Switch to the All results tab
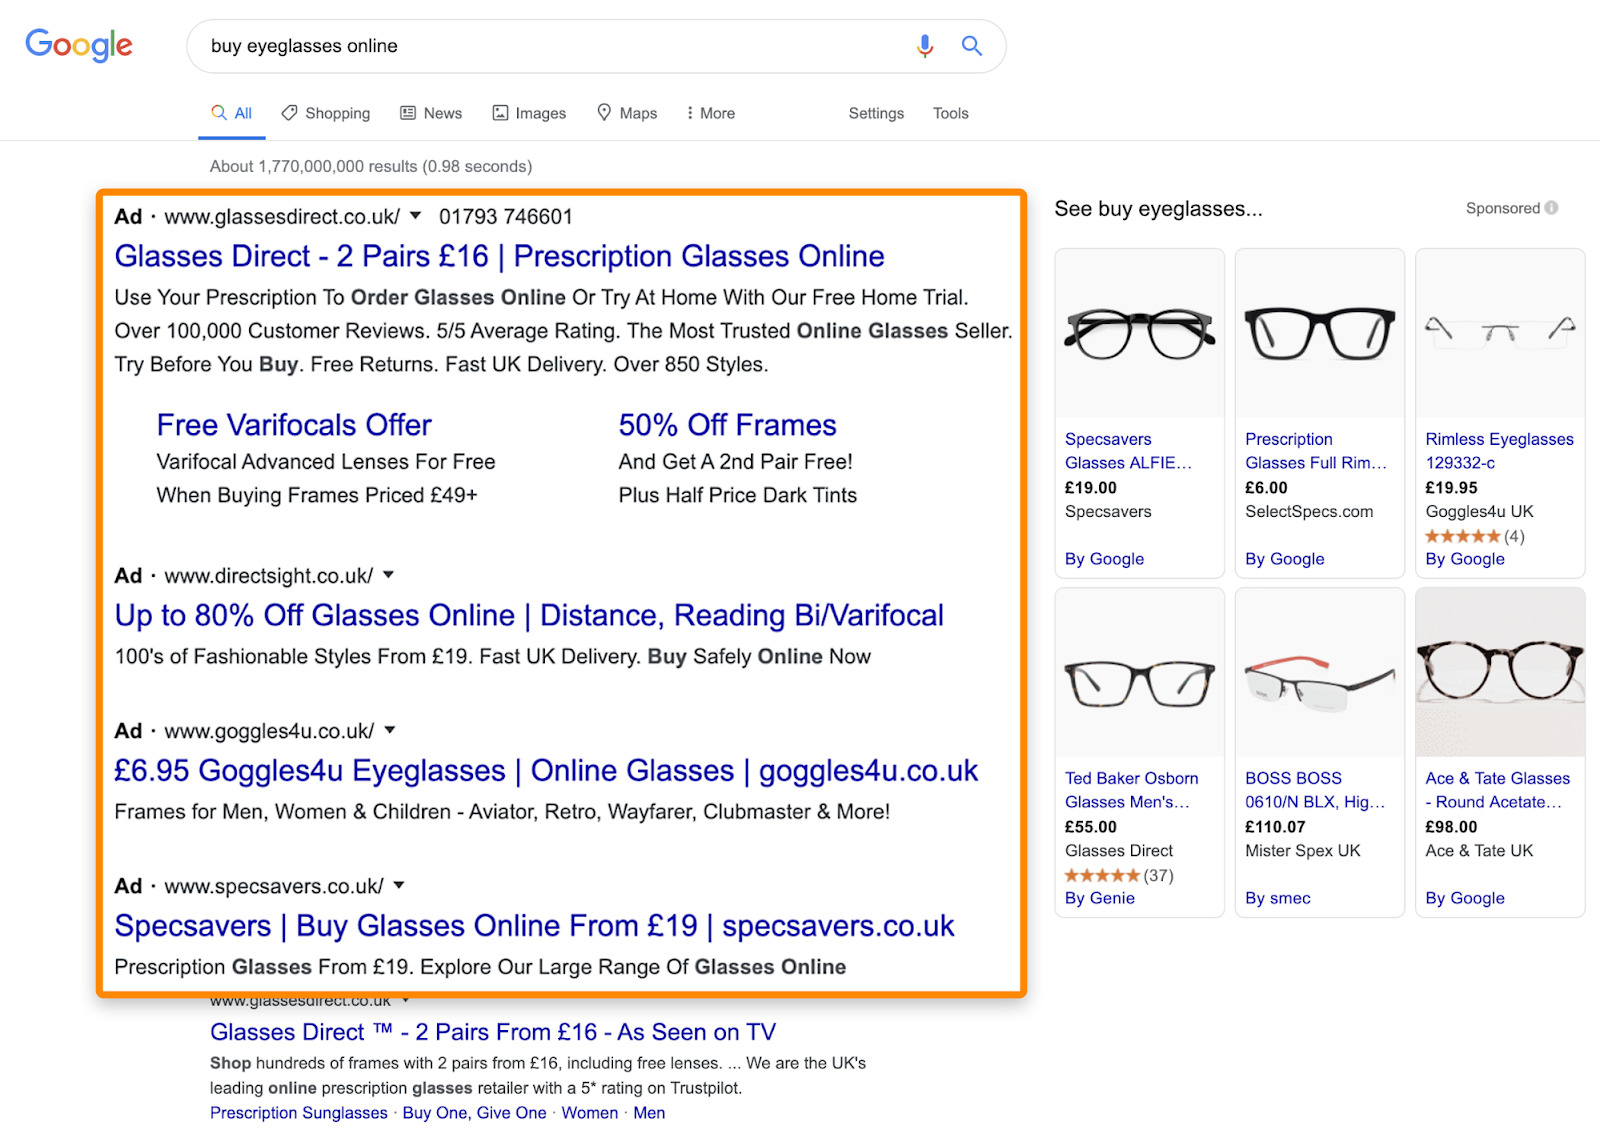The image size is (1600, 1134). [231, 113]
